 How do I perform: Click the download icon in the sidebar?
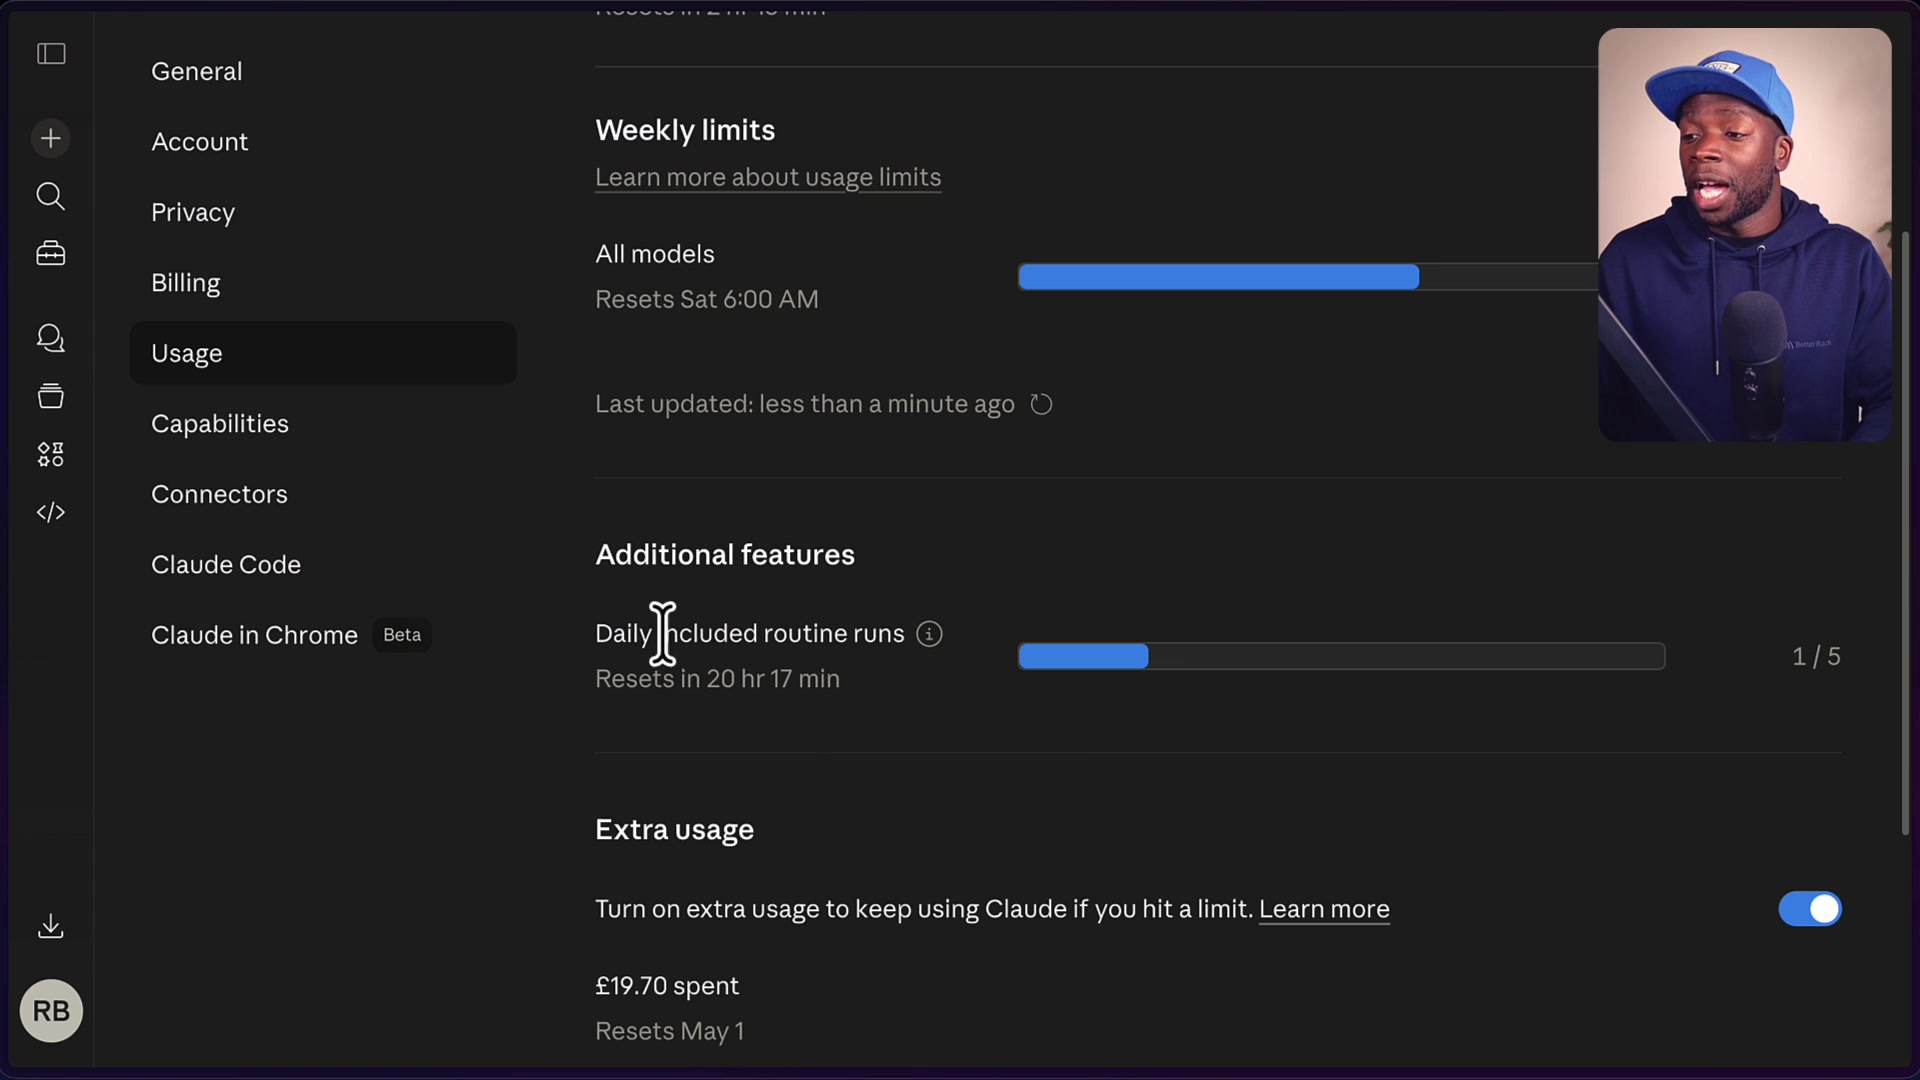click(51, 926)
